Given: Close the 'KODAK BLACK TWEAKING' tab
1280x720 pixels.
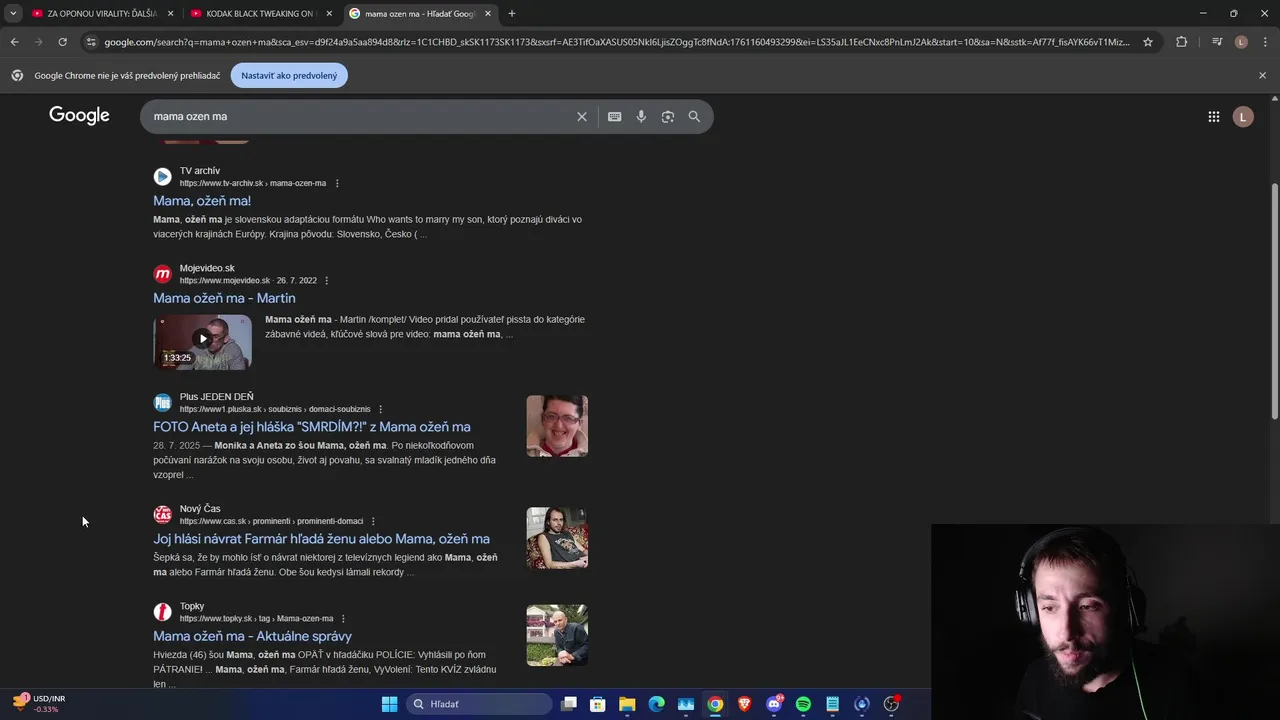Looking at the screenshot, I should (x=329, y=14).
